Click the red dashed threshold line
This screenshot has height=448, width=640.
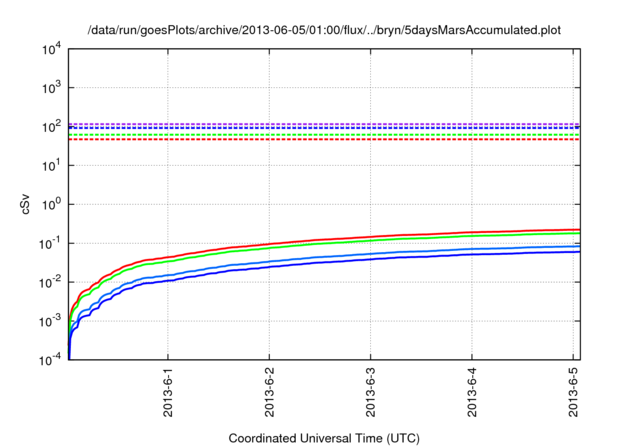click(x=324, y=140)
